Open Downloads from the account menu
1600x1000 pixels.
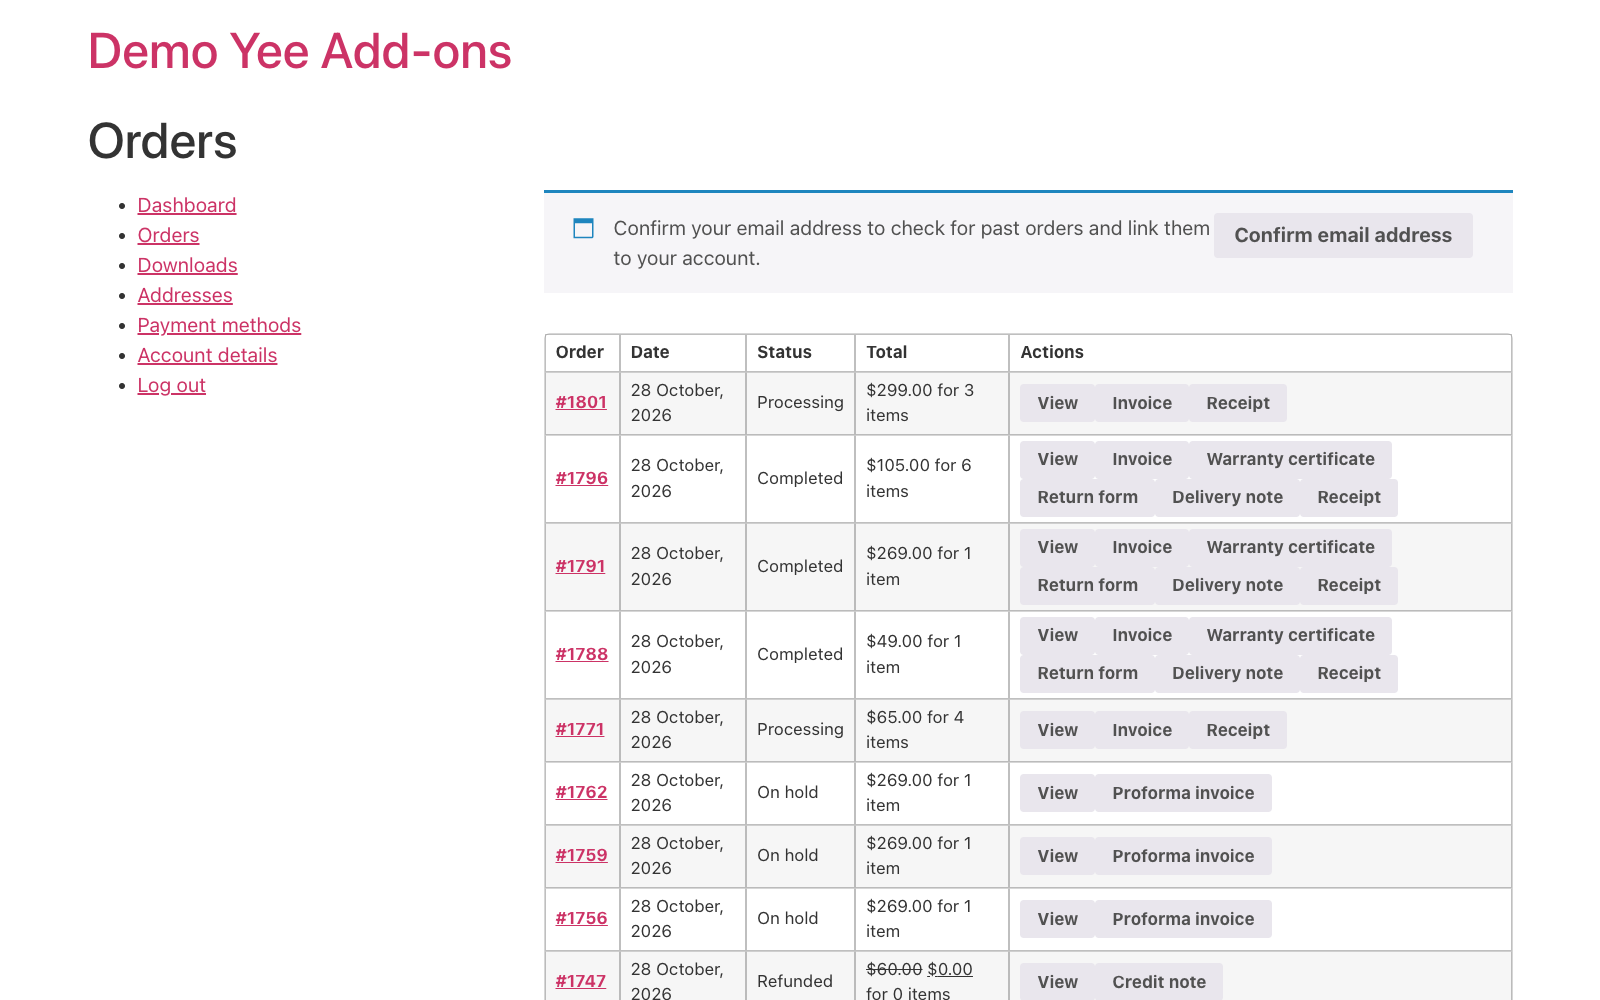[x=187, y=265]
